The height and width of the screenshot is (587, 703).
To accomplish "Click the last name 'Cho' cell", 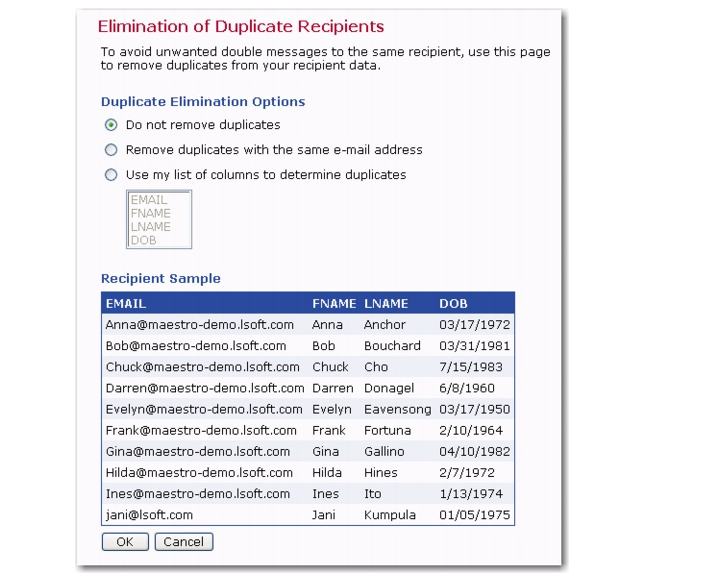I will pyautogui.click(x=376, y=367).
